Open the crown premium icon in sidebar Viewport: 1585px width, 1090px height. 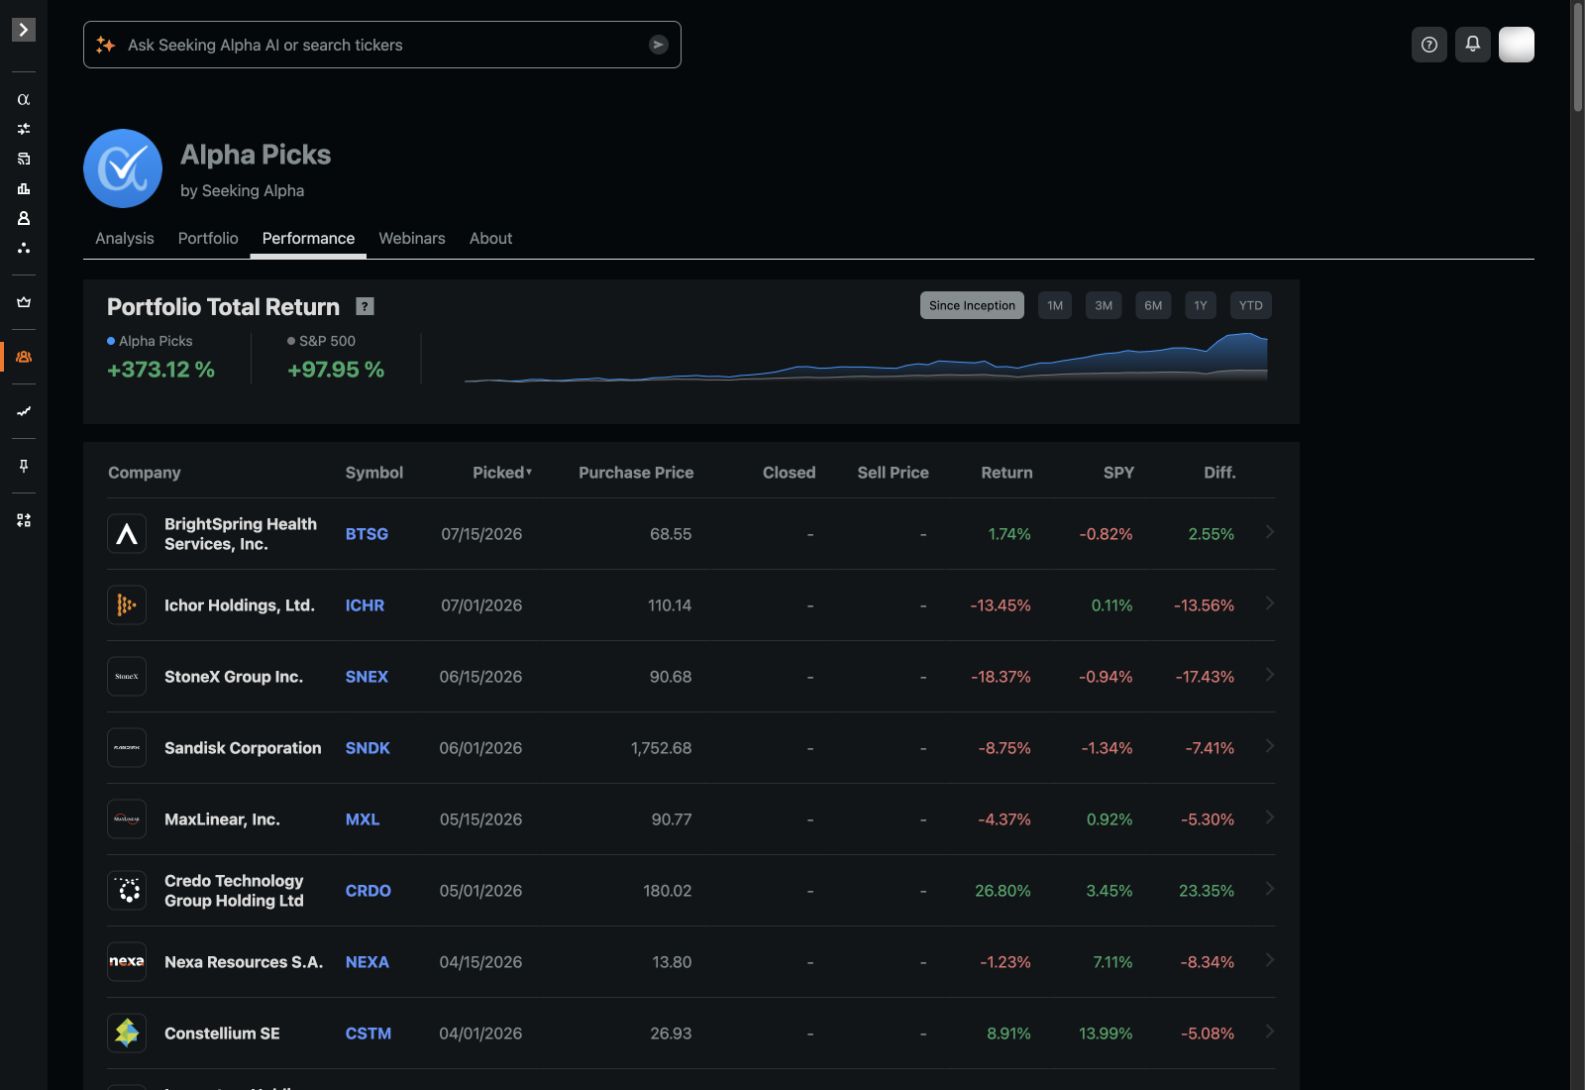pos(23,302)
